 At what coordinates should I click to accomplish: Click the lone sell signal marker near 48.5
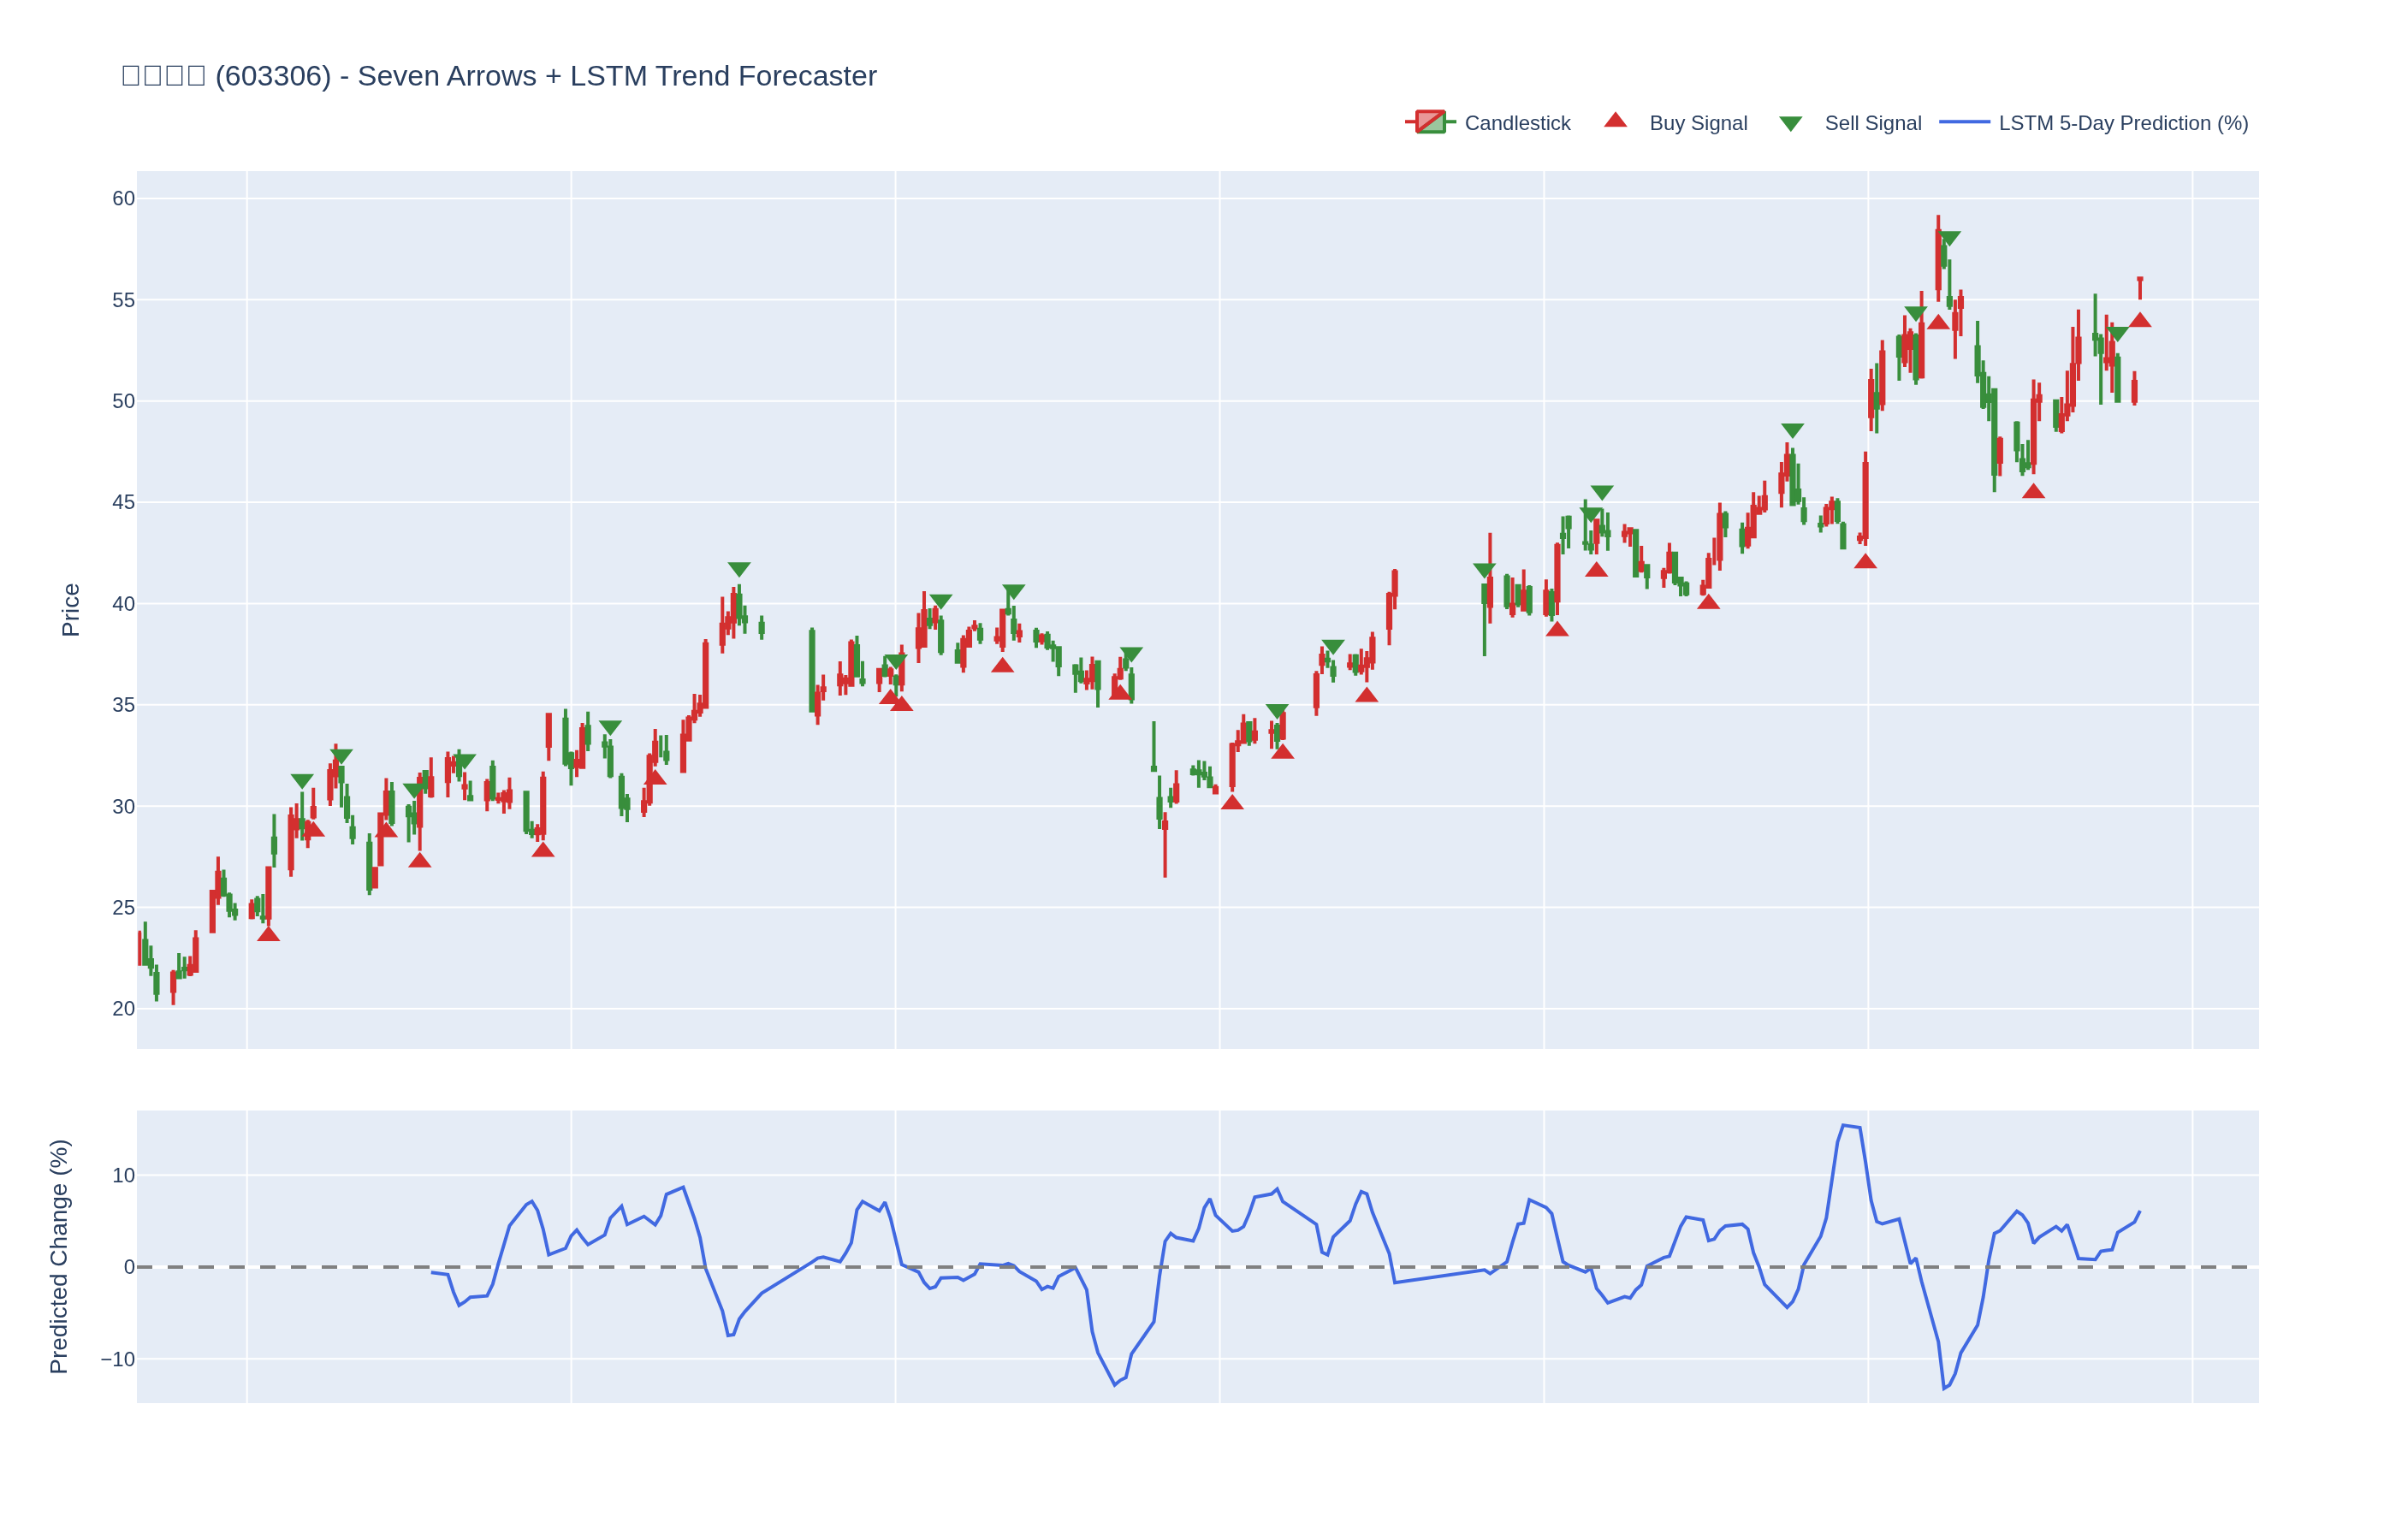pos(1792,430)
